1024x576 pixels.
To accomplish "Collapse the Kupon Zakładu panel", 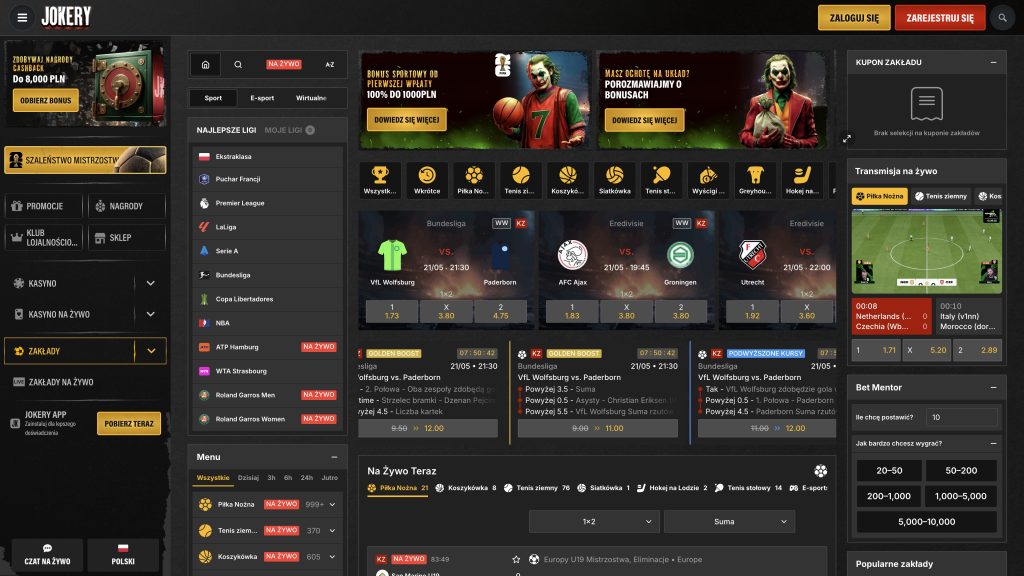I will pos(993,63).
